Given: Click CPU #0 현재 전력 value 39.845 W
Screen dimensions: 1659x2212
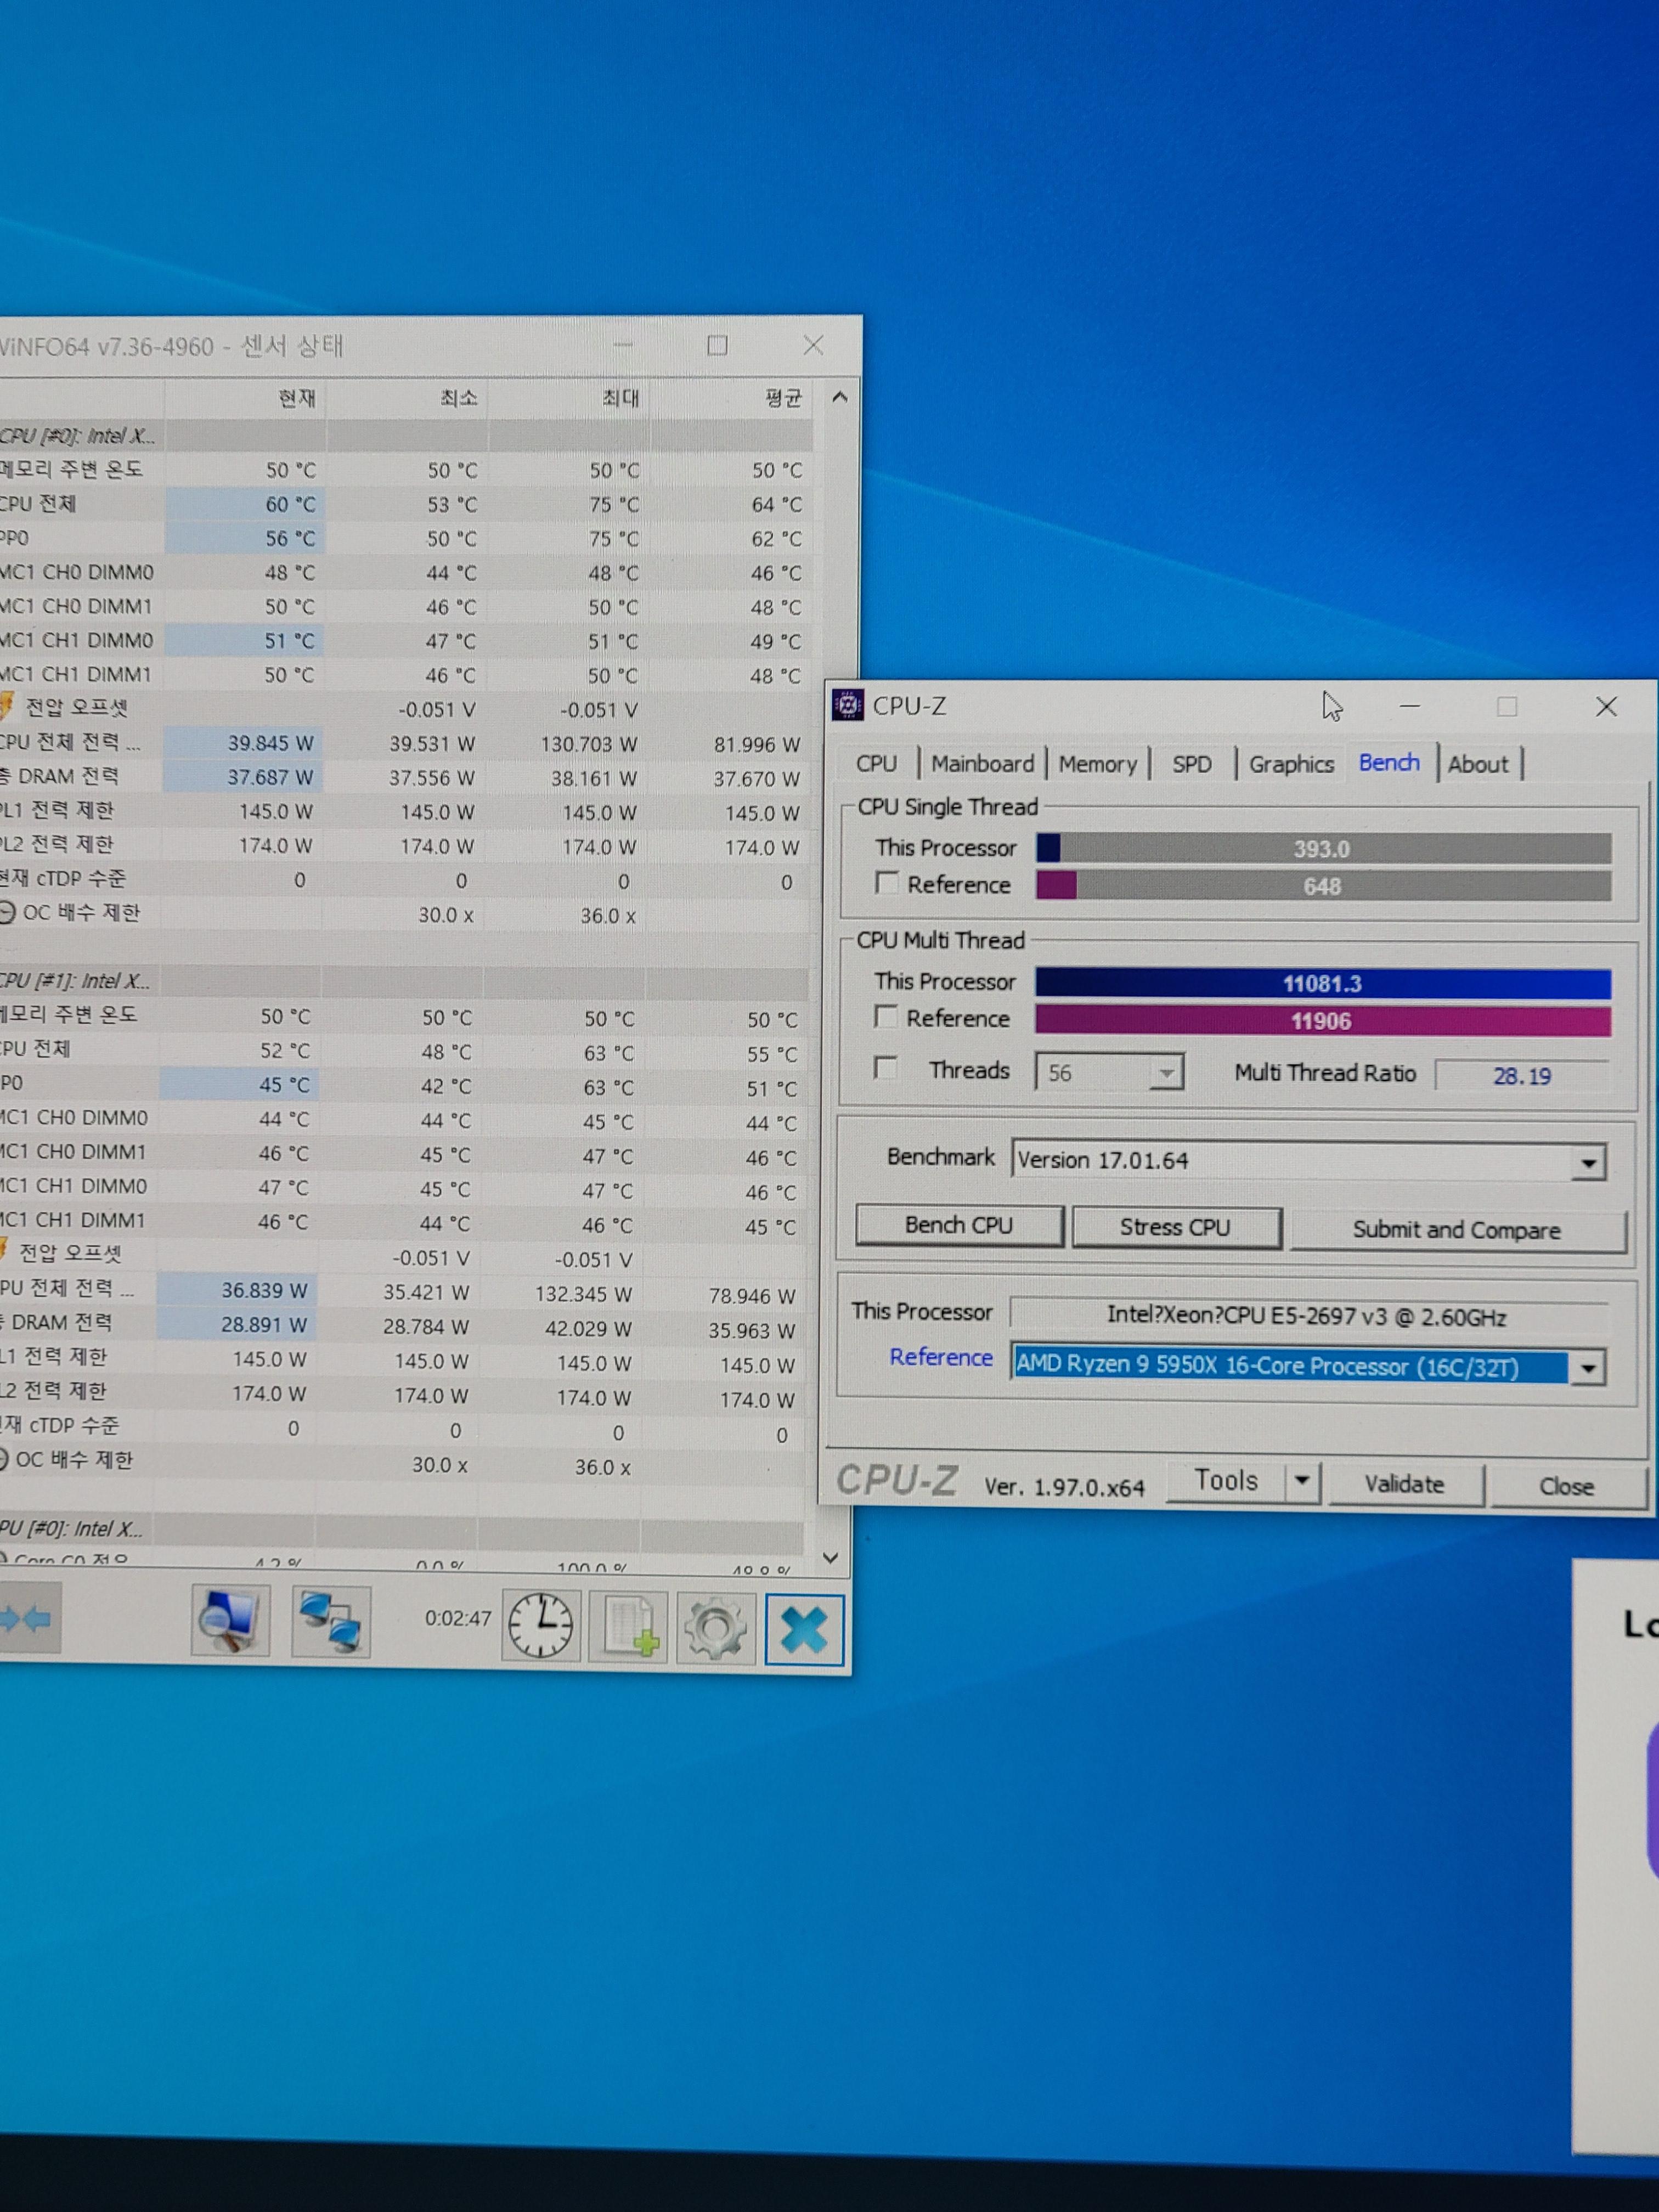Looking at the screenshot, I should [270, 743].
